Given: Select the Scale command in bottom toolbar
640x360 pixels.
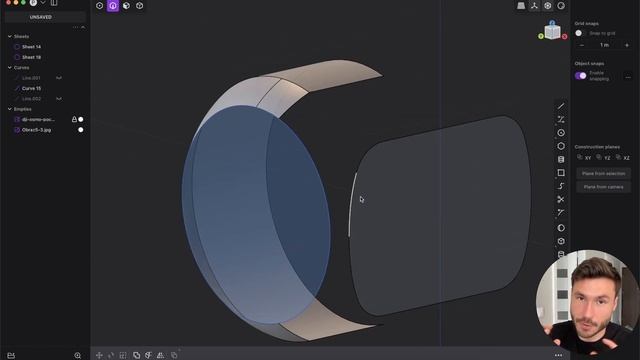Looking at the screenshot, I should tap(123, 356).
